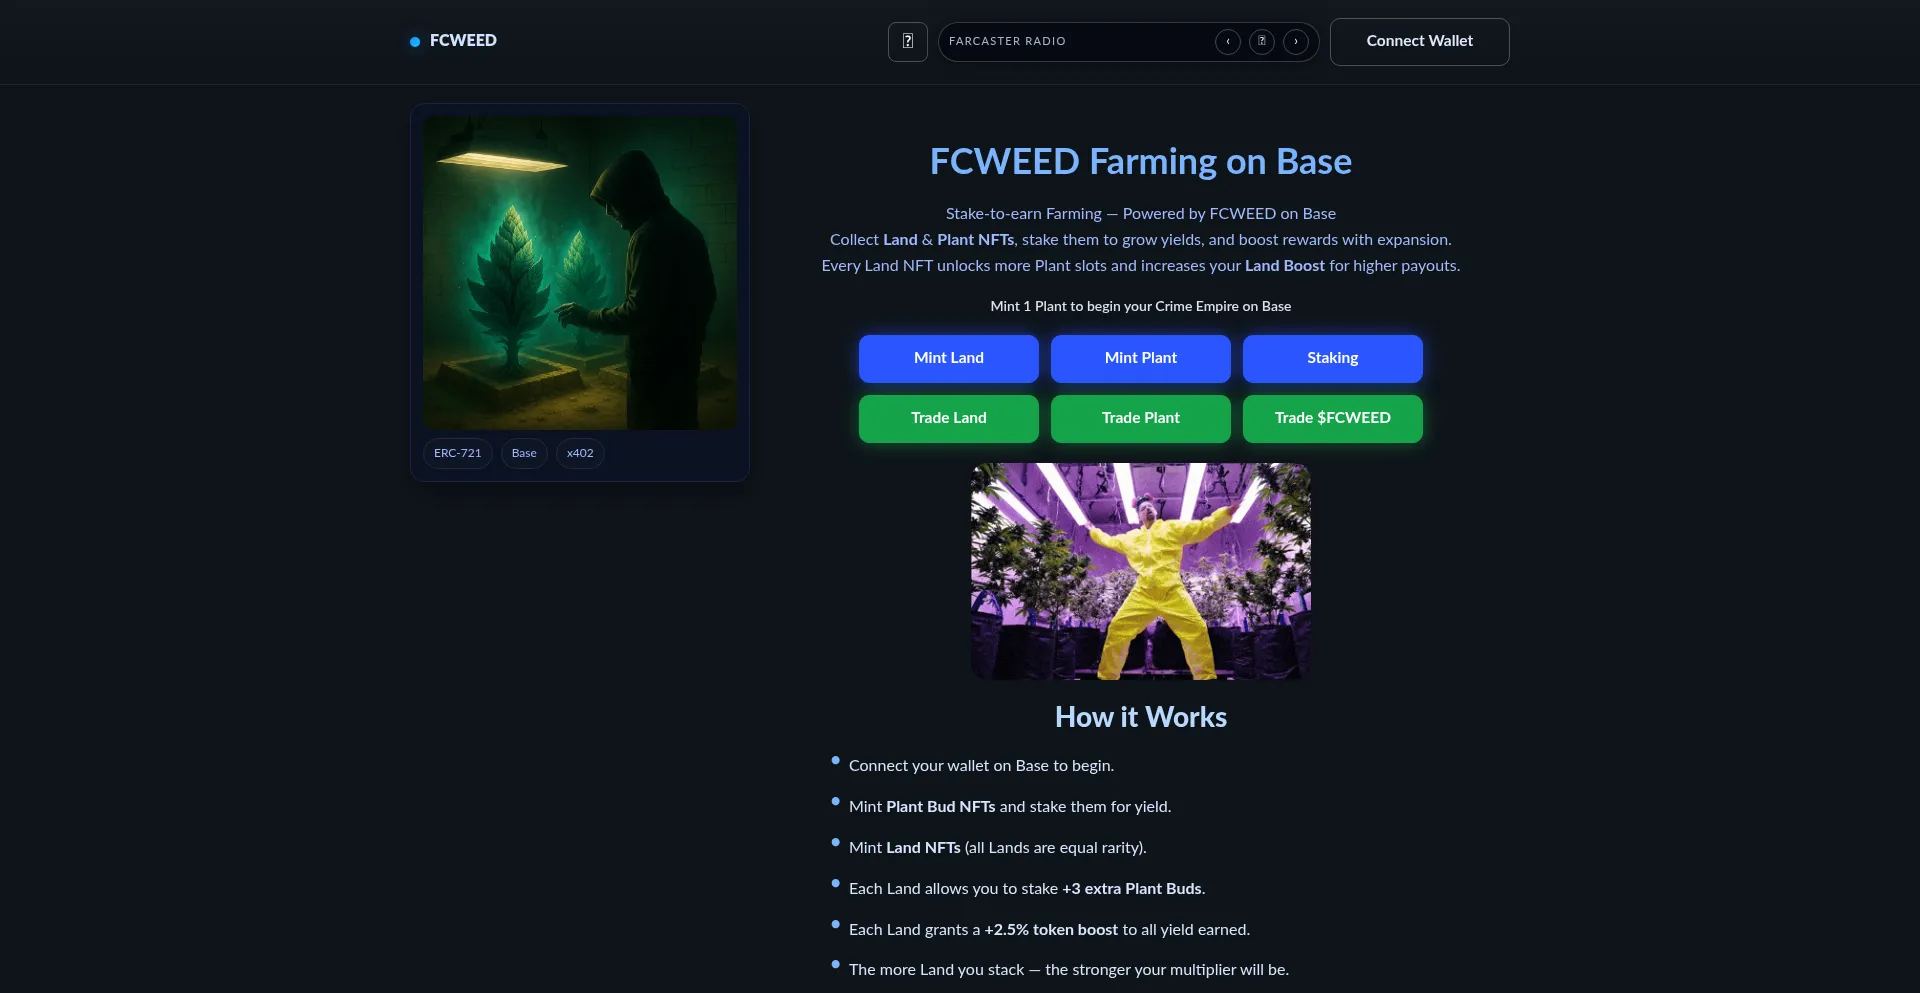1920x993 pixels.
Task: Open Connect Wallet dialog
Action: tap(1420, 42)
